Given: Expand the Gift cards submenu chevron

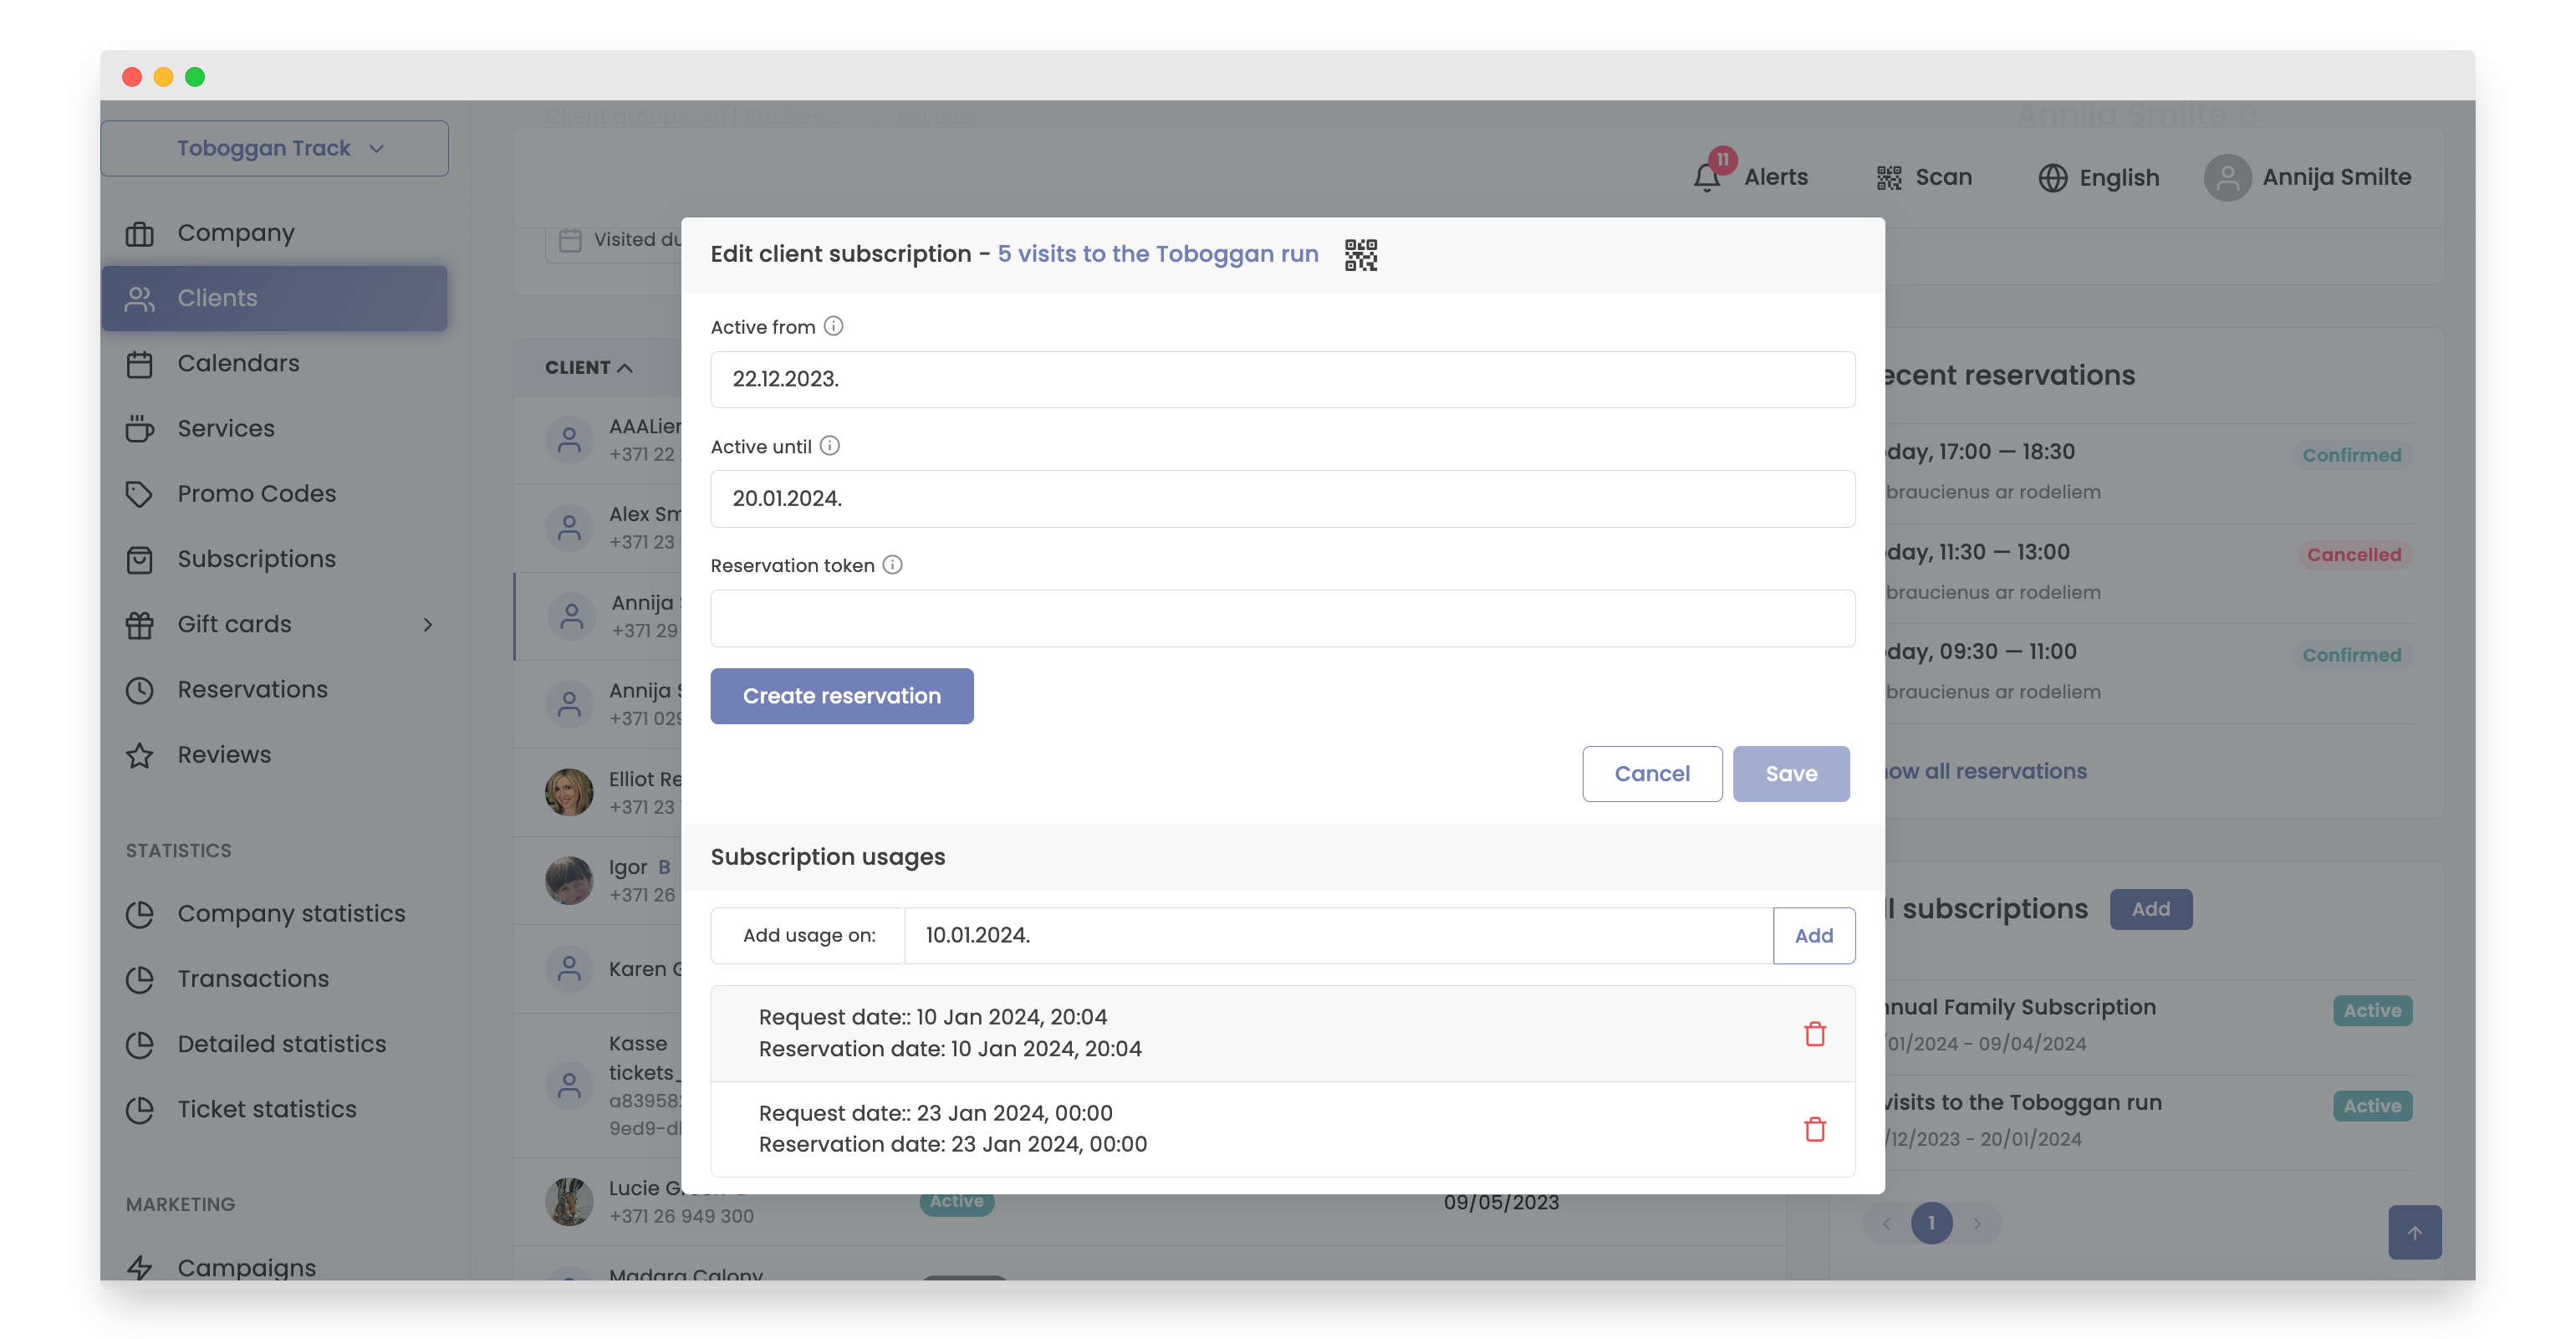Looking at the screenshot, I should [428, 624].
